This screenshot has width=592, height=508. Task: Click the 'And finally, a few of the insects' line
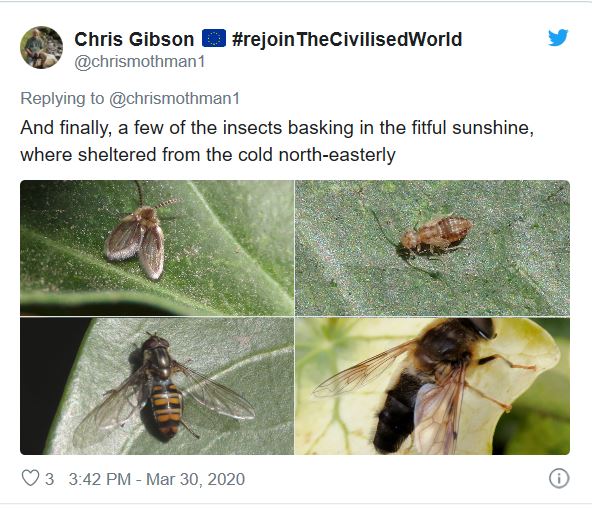point(277,128)
